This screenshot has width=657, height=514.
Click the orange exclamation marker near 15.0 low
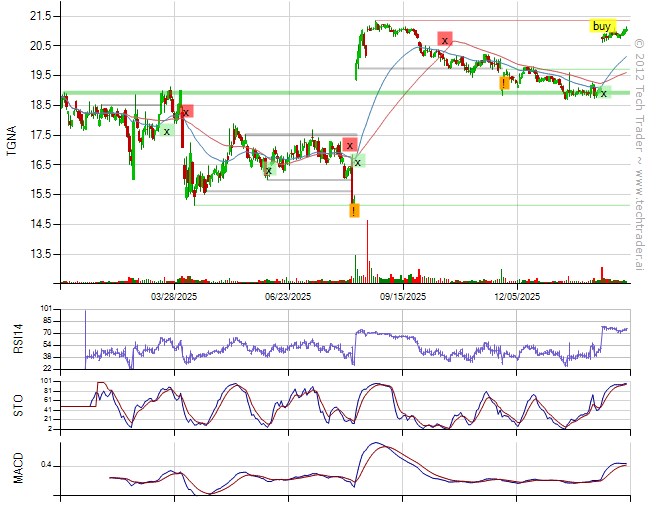pos(354,210)
